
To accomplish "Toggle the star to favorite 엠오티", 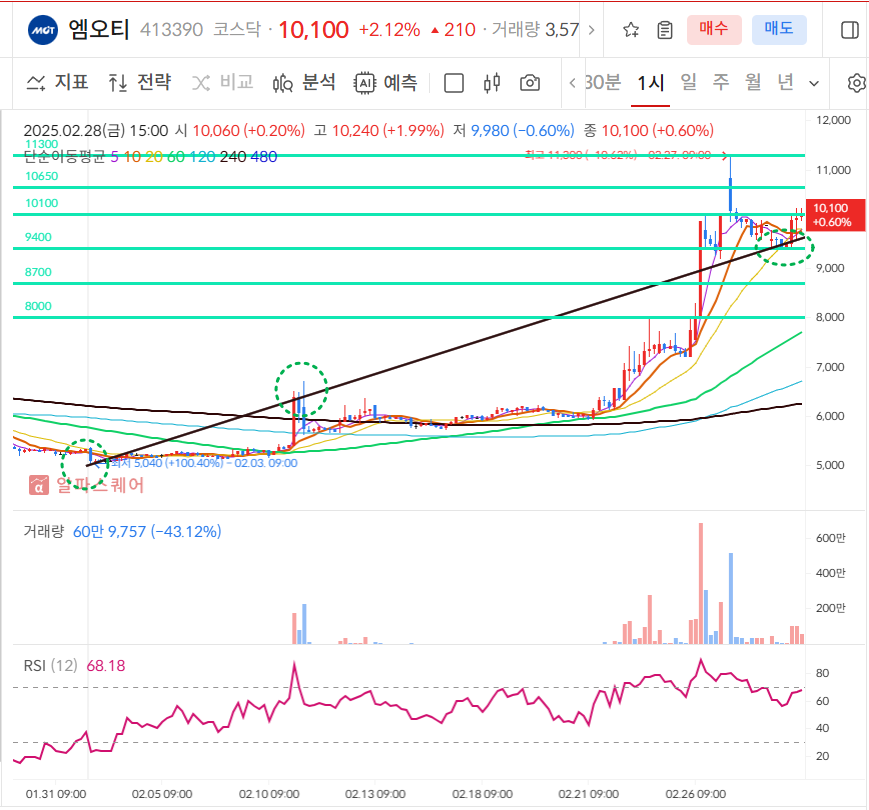I will point(630,30).
